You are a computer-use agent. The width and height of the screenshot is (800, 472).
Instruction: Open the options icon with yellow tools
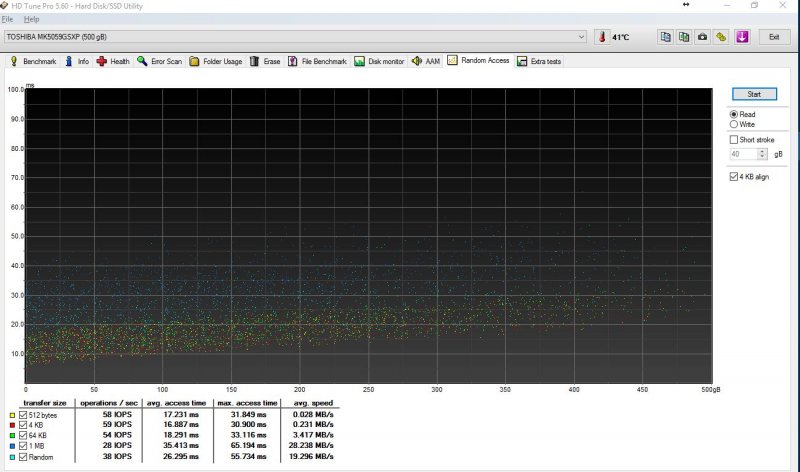[x=722, y=37]
